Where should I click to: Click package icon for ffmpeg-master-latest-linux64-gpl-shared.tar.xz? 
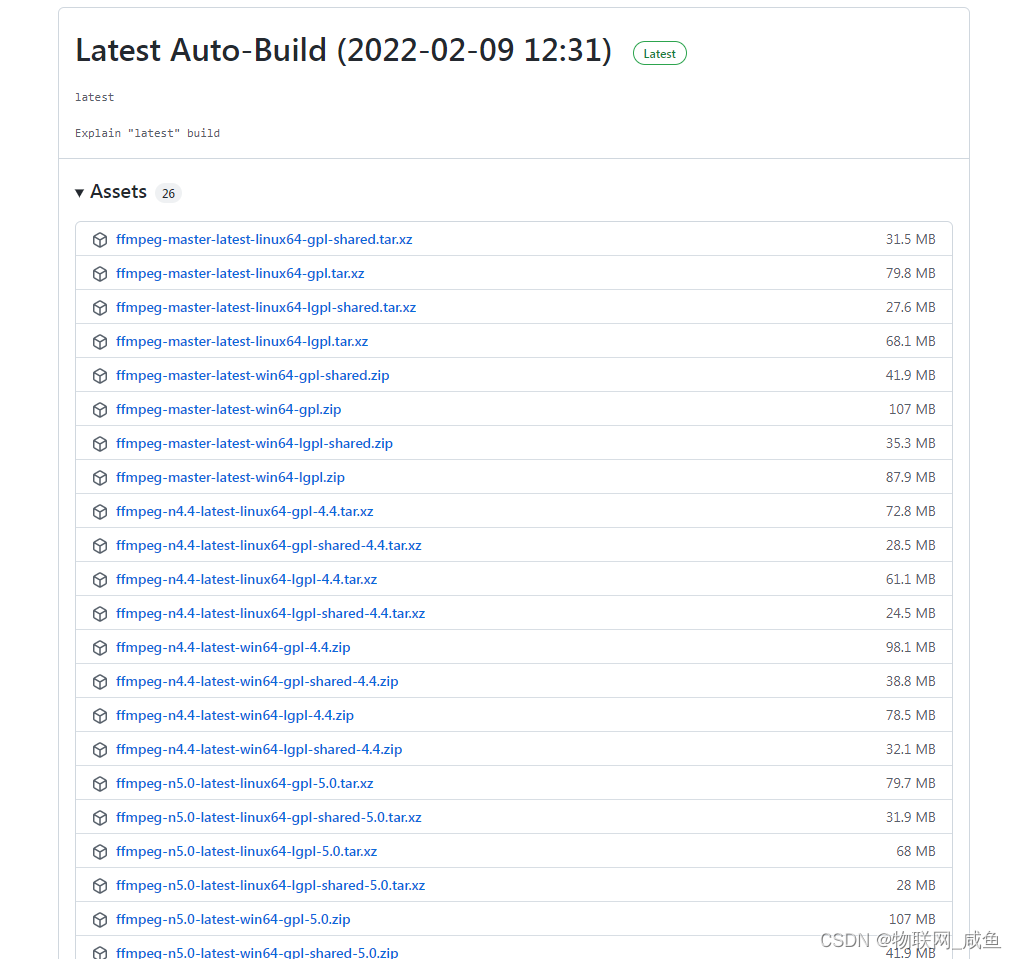100,240
